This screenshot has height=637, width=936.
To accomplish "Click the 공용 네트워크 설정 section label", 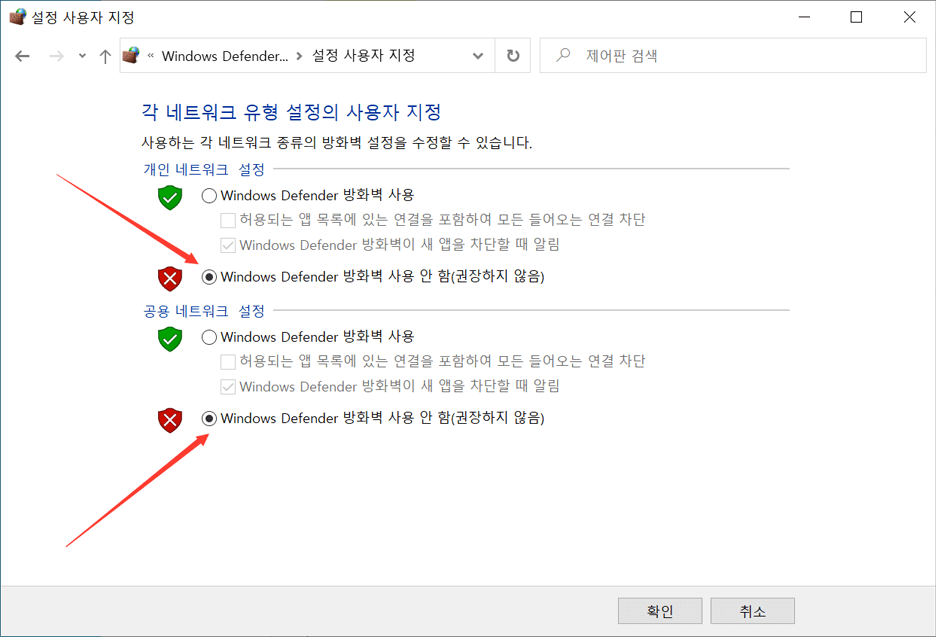I will (204, 311).
